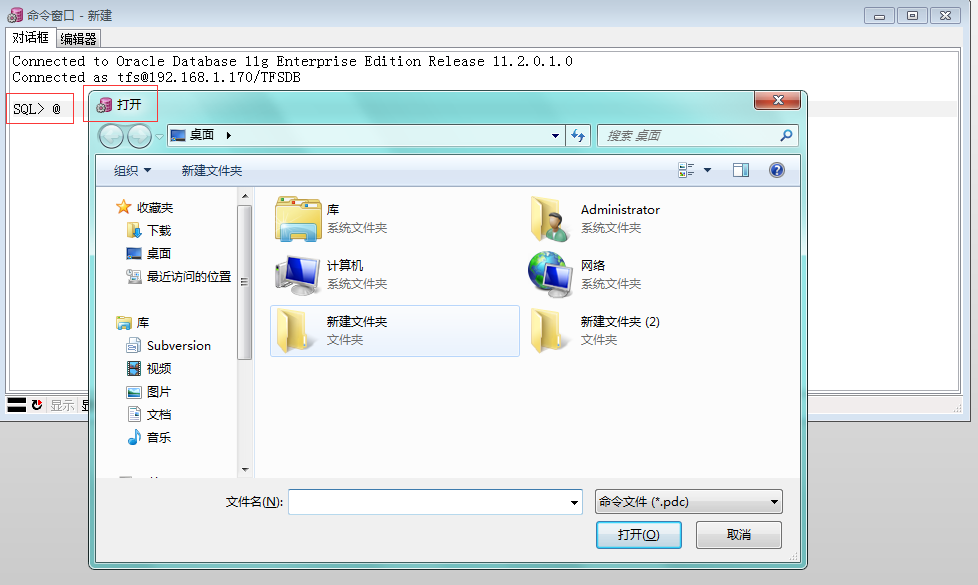Open the 组织 menu

132,170
